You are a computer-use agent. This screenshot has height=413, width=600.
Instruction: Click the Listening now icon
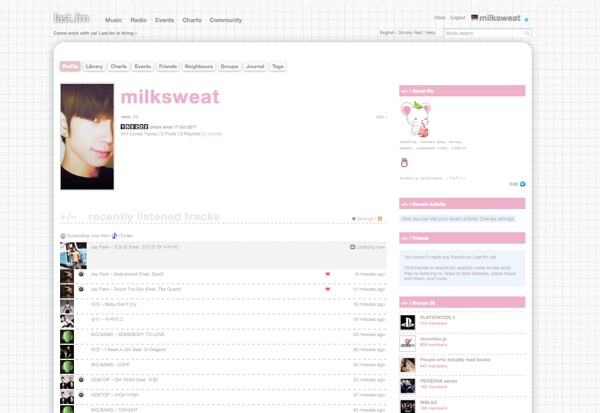pos(352,247)
